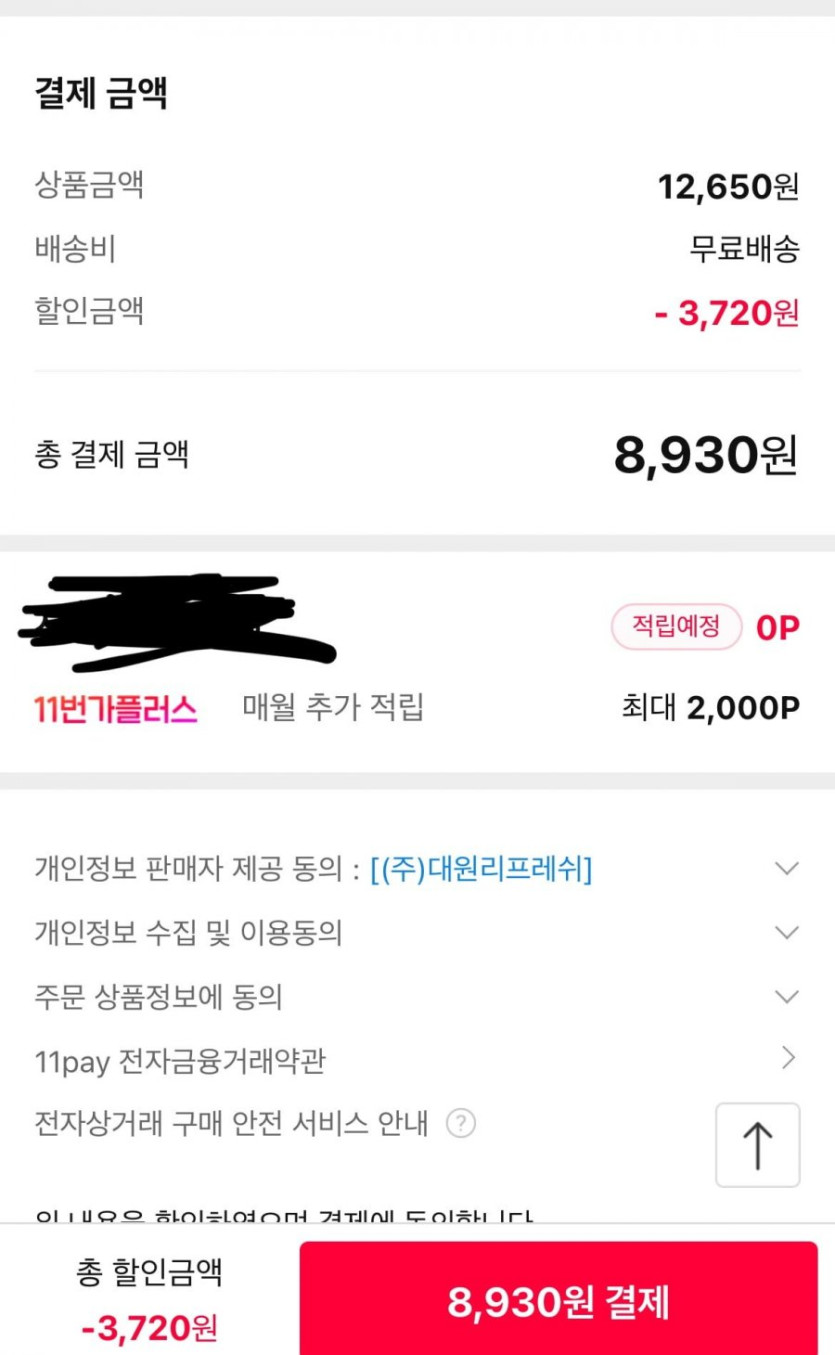Tap the 최대 2,000P points text
Image resolution: width=835 pixels, height=1355 pixels.
pos(710,708)
